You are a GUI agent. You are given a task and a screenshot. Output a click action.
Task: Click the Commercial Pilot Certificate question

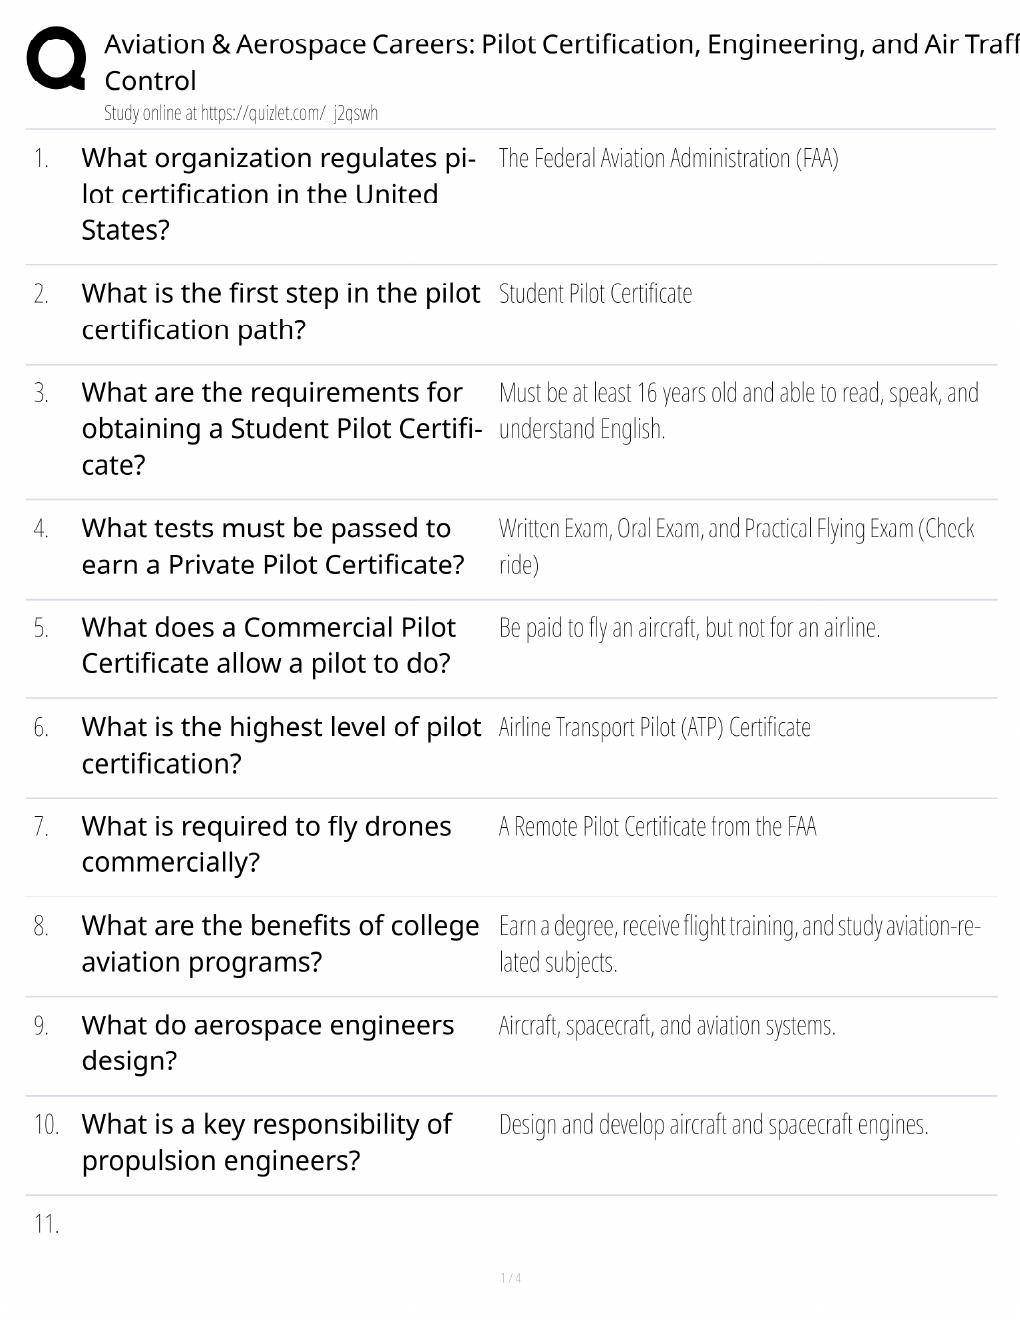pos(268,645)
